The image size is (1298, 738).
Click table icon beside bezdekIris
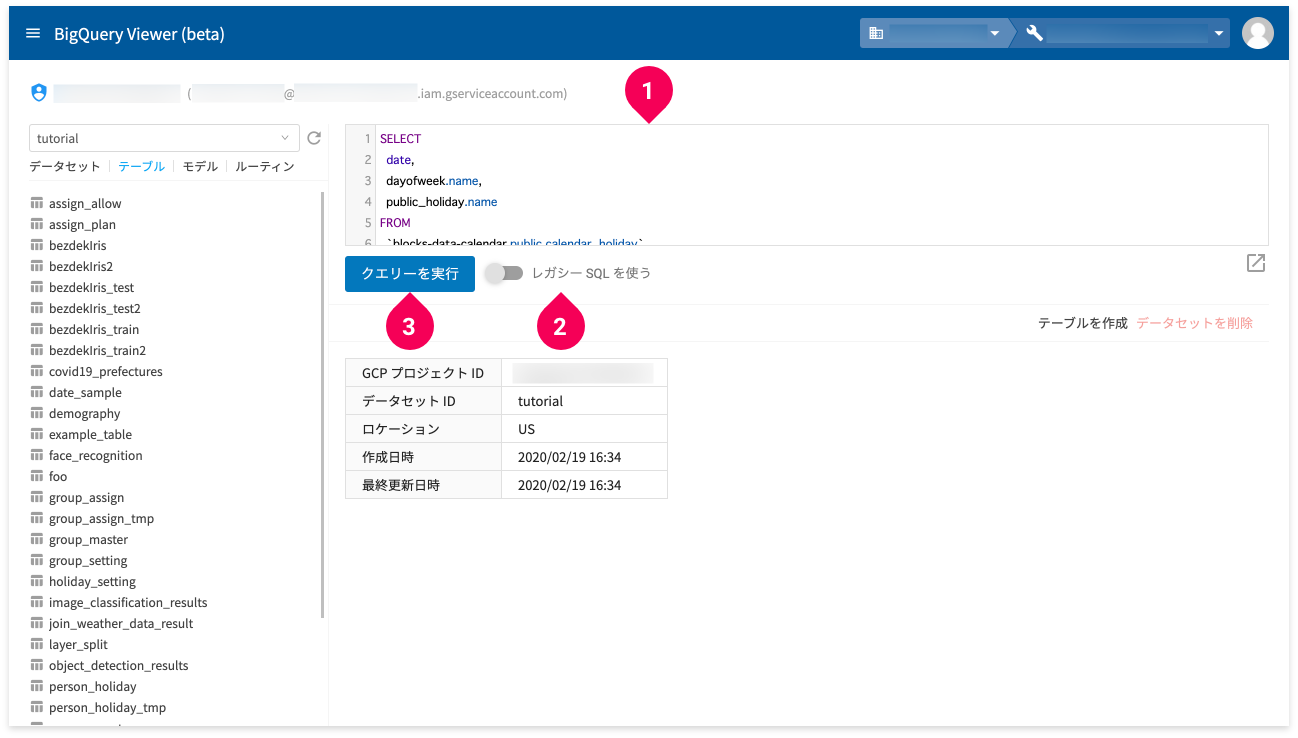[38, 245]
